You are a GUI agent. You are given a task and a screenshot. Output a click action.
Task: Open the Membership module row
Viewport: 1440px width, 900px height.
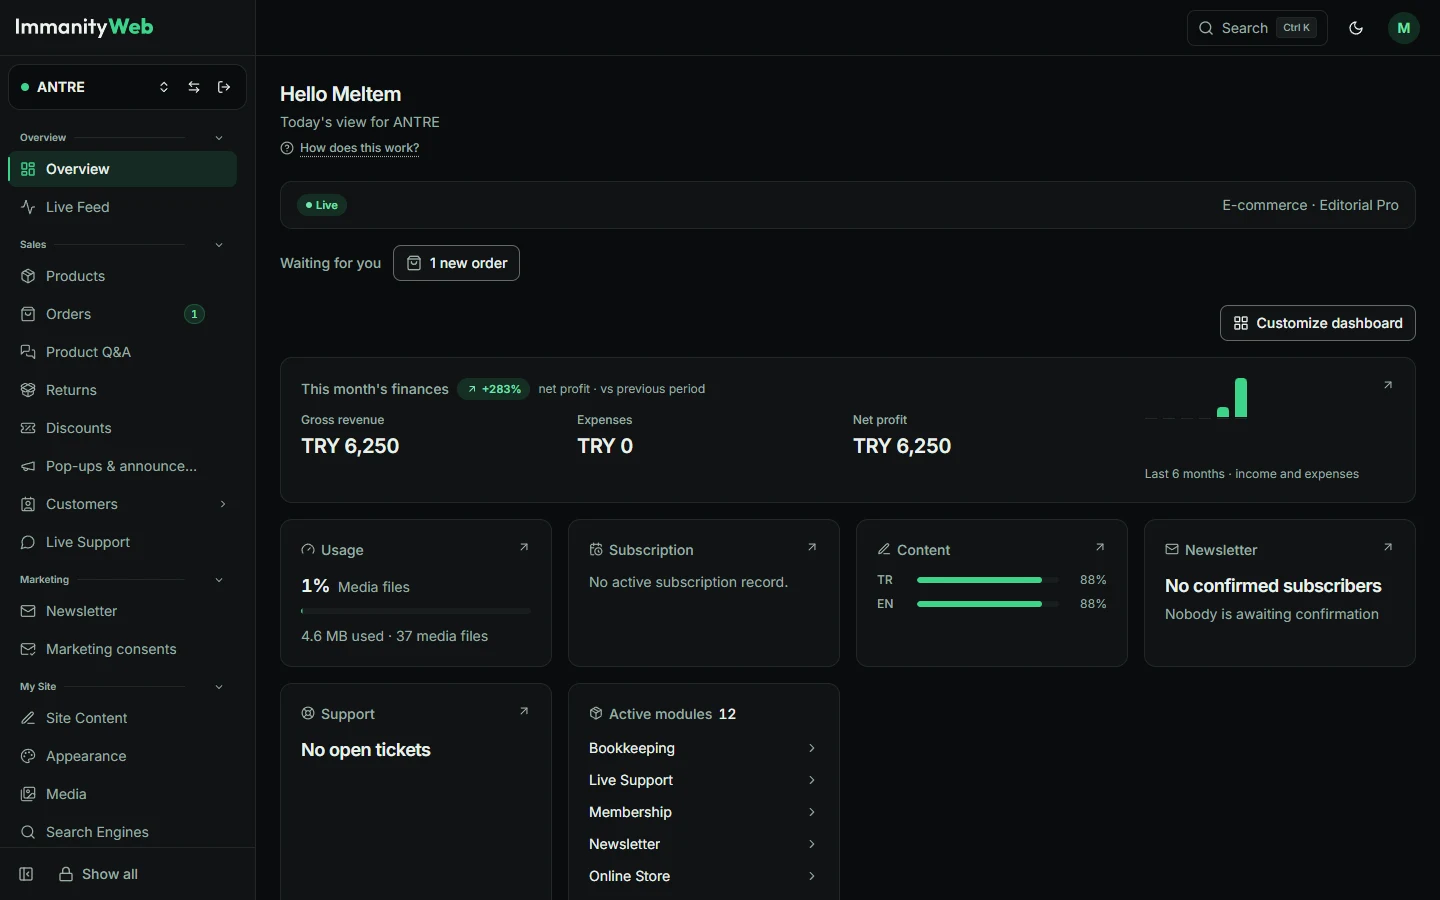pos(704,812)
